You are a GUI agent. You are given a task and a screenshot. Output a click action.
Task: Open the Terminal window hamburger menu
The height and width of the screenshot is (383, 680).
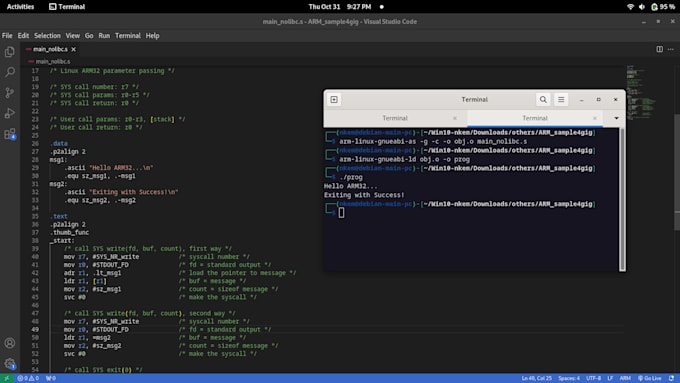click(561, 99)
